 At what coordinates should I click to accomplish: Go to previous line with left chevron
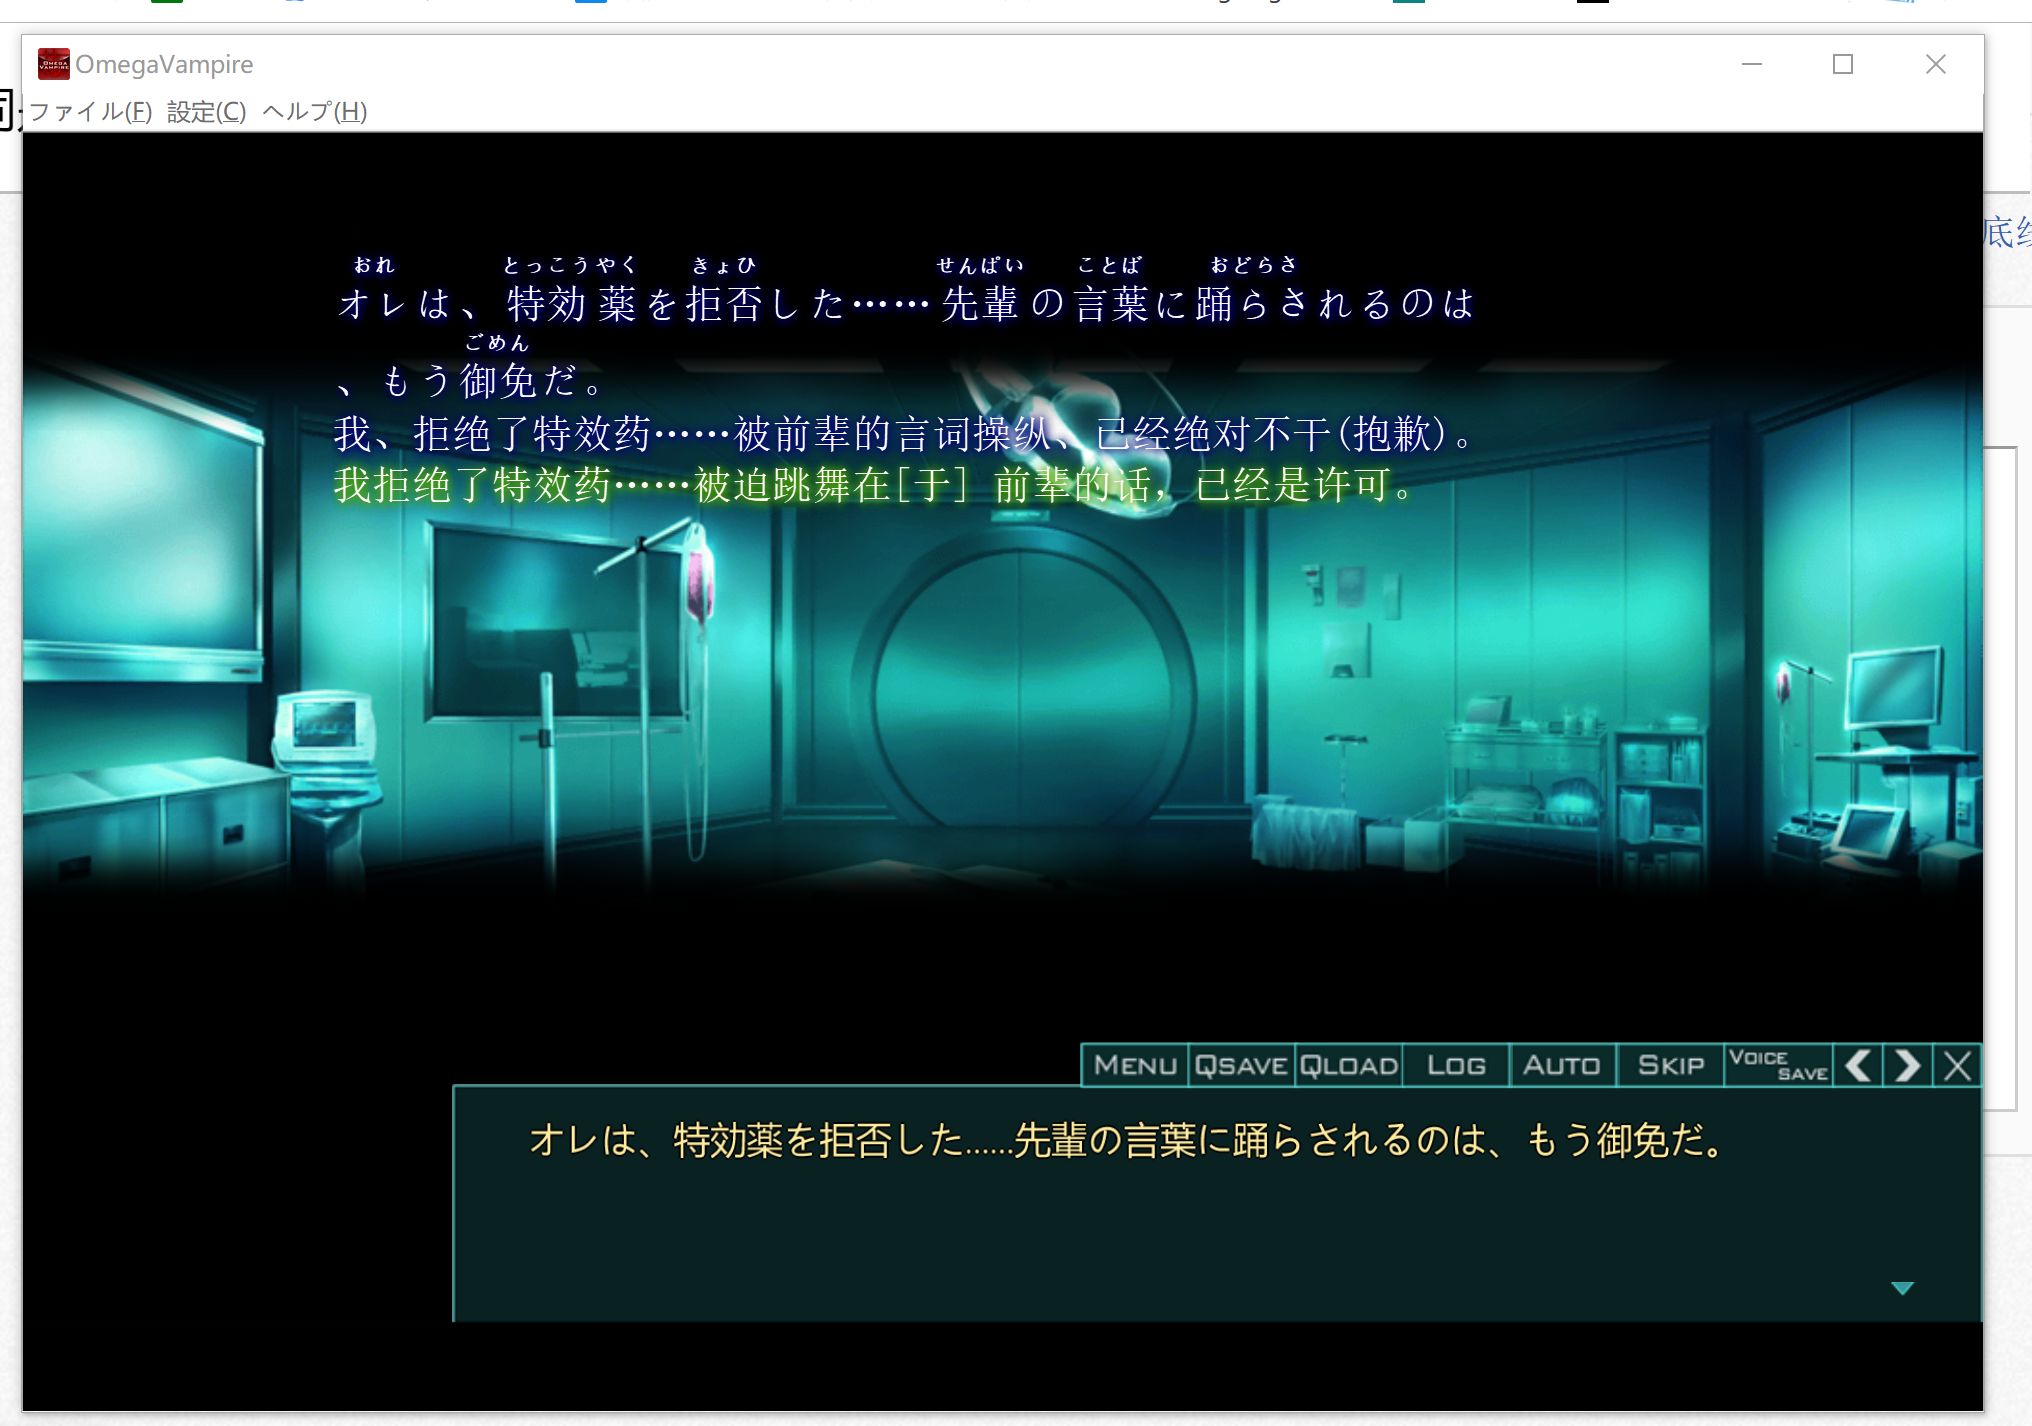[1858, 1065]
